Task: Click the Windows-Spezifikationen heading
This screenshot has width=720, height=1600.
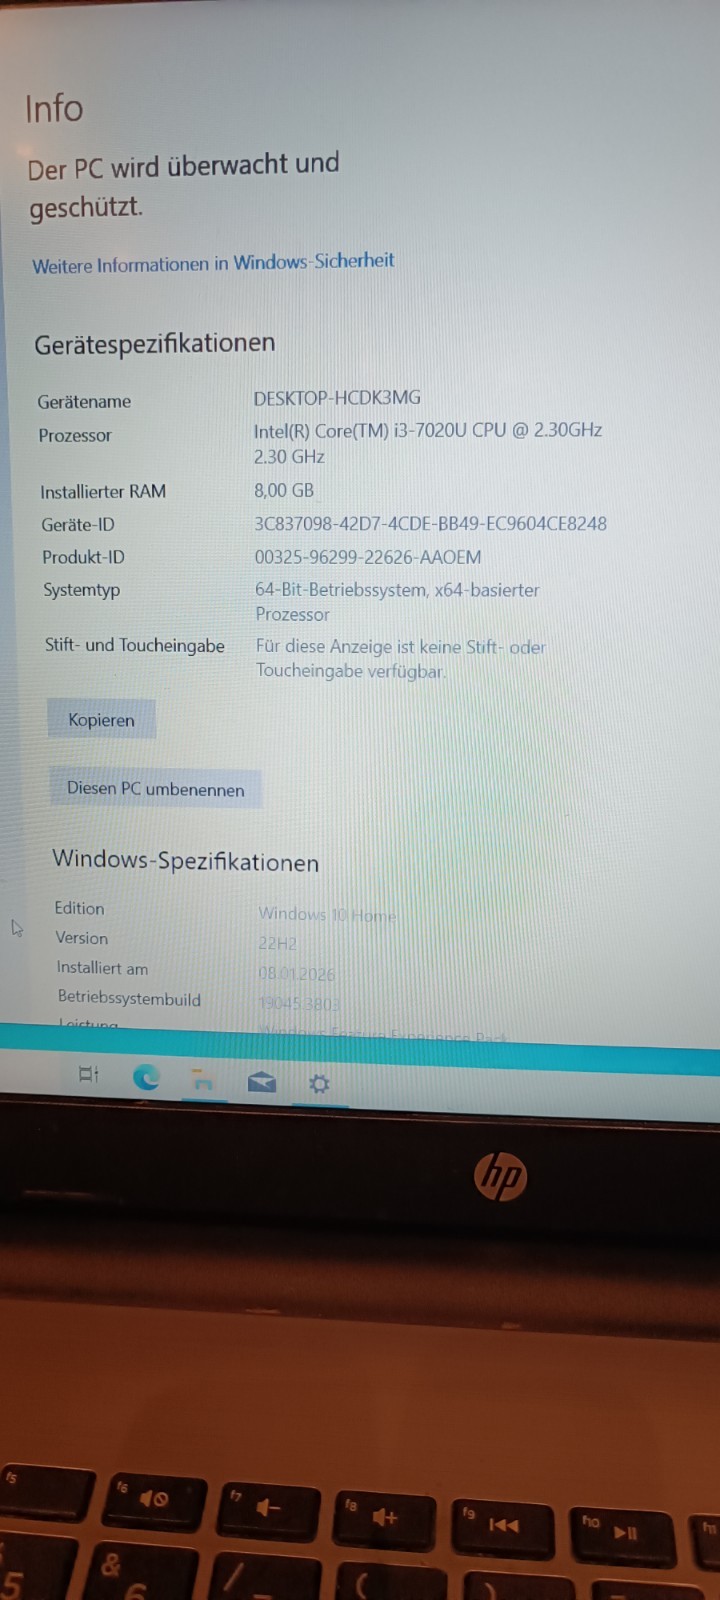Action: 186,860
